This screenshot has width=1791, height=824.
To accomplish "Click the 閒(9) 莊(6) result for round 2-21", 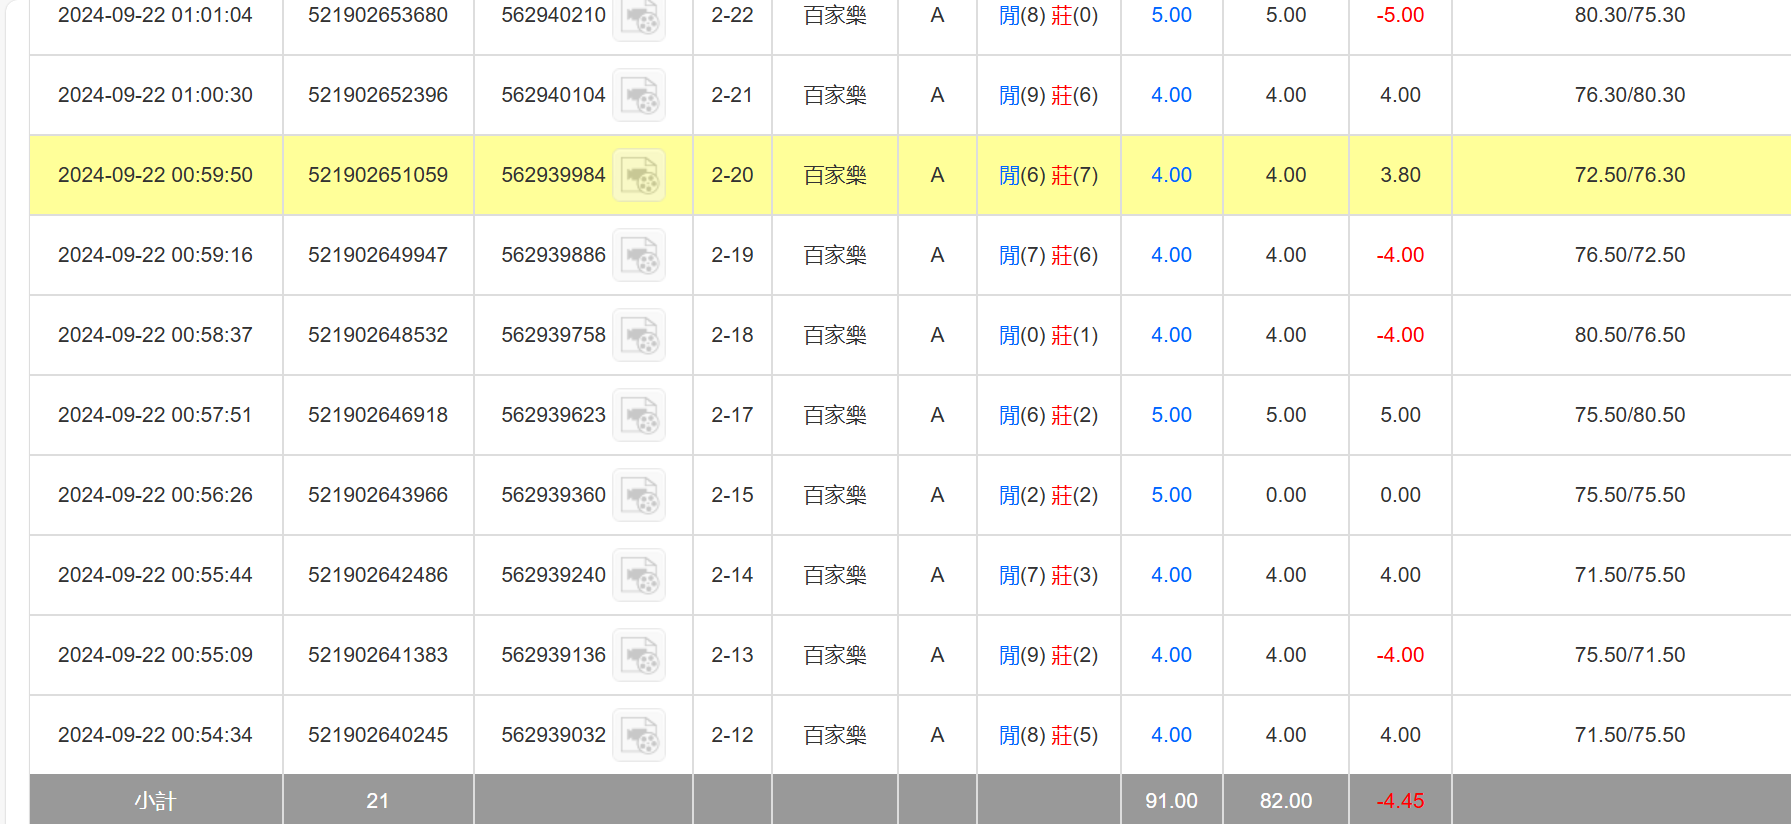I will [1048, 95].
